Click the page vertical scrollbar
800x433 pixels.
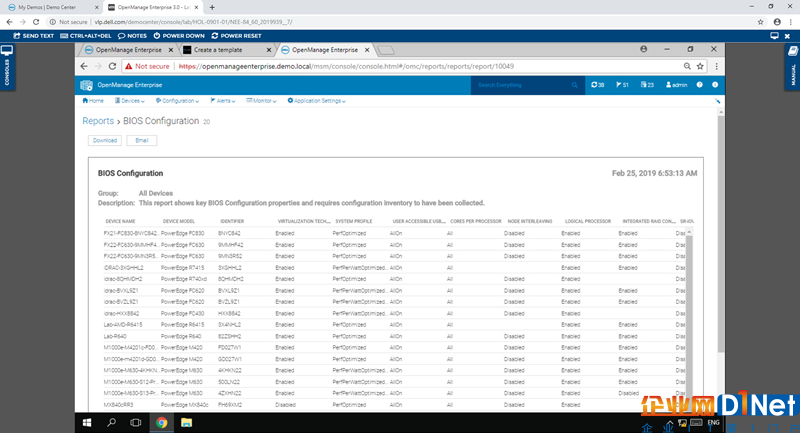[x=720, y=234]
